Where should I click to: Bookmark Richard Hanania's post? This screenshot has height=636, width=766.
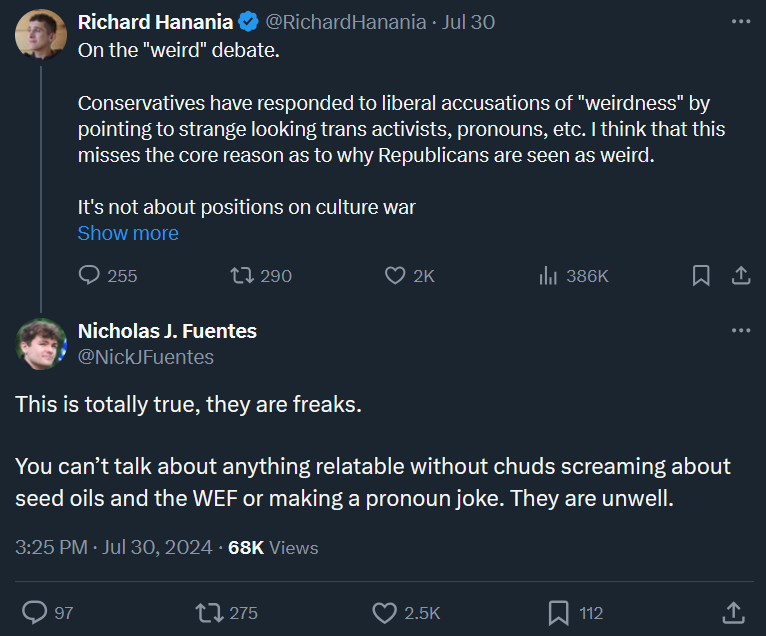[x=701, y=276]
